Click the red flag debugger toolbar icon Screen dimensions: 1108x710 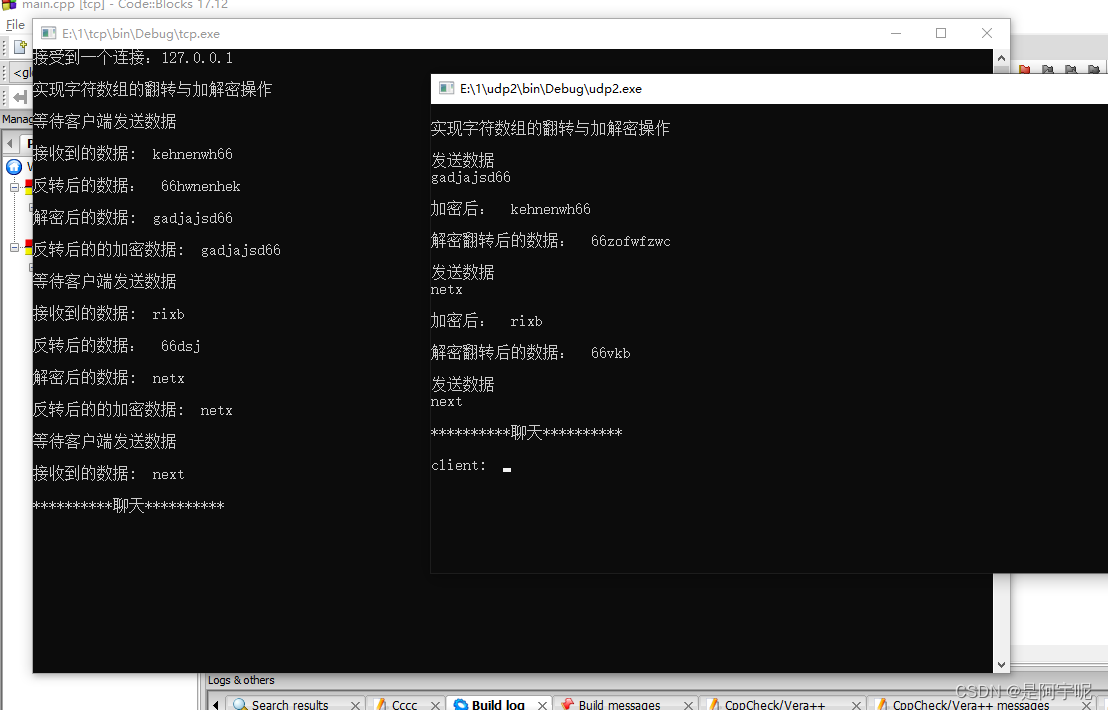tap(1024, 69)
